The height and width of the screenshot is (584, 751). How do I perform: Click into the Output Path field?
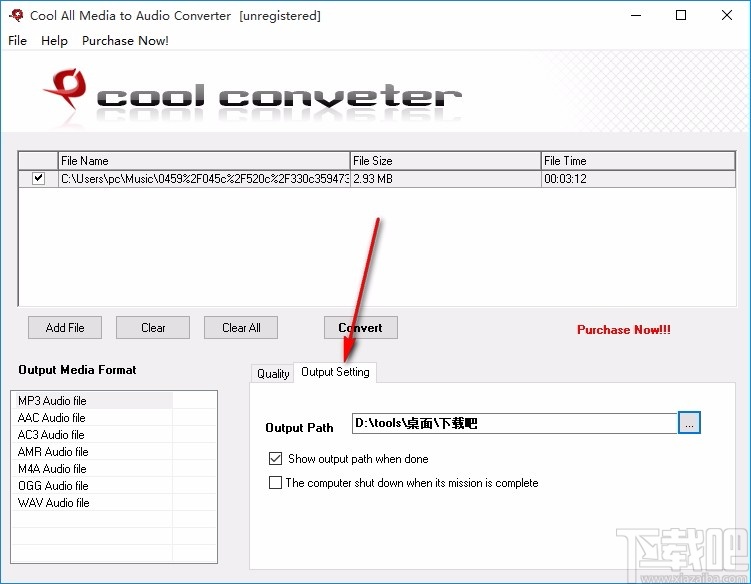pyautogui.click(x=515, y=423)
